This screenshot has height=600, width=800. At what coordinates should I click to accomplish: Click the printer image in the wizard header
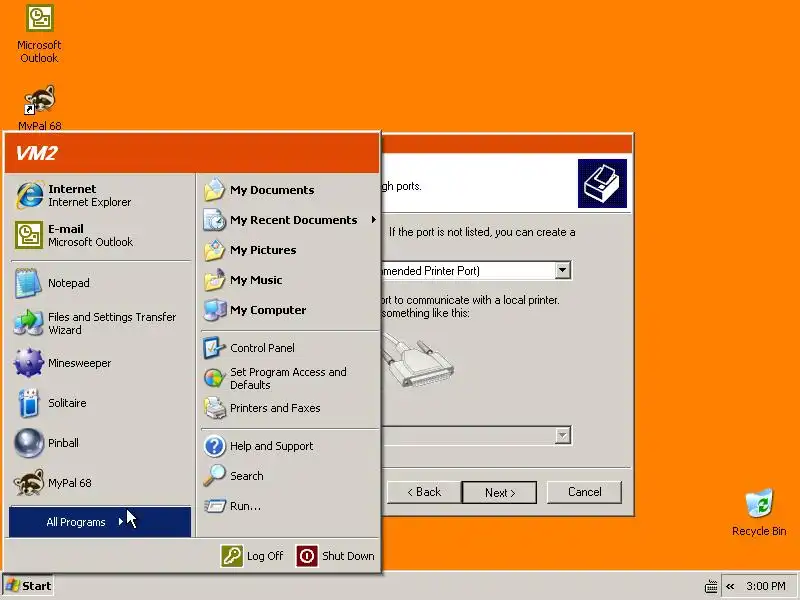tap(602, 183)
